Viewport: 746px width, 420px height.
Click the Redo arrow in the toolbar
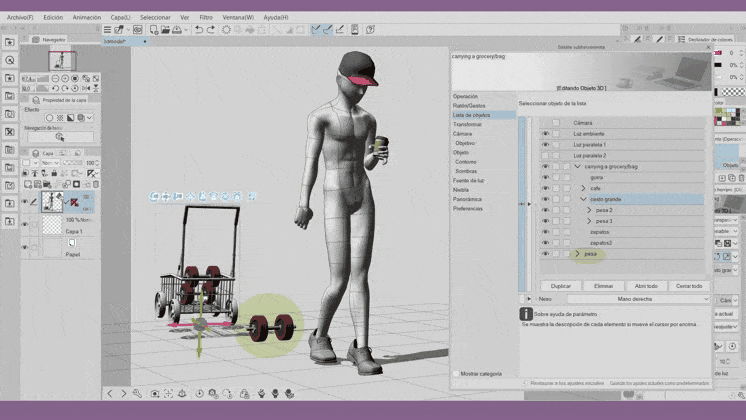pos(211,30)
